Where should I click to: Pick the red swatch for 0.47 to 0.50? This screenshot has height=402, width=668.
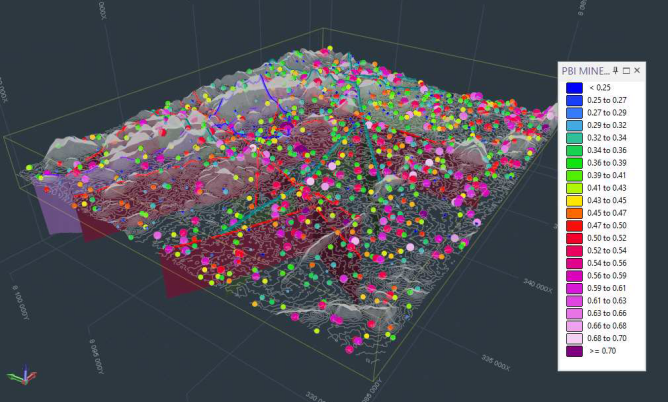(x=574, y=226)
